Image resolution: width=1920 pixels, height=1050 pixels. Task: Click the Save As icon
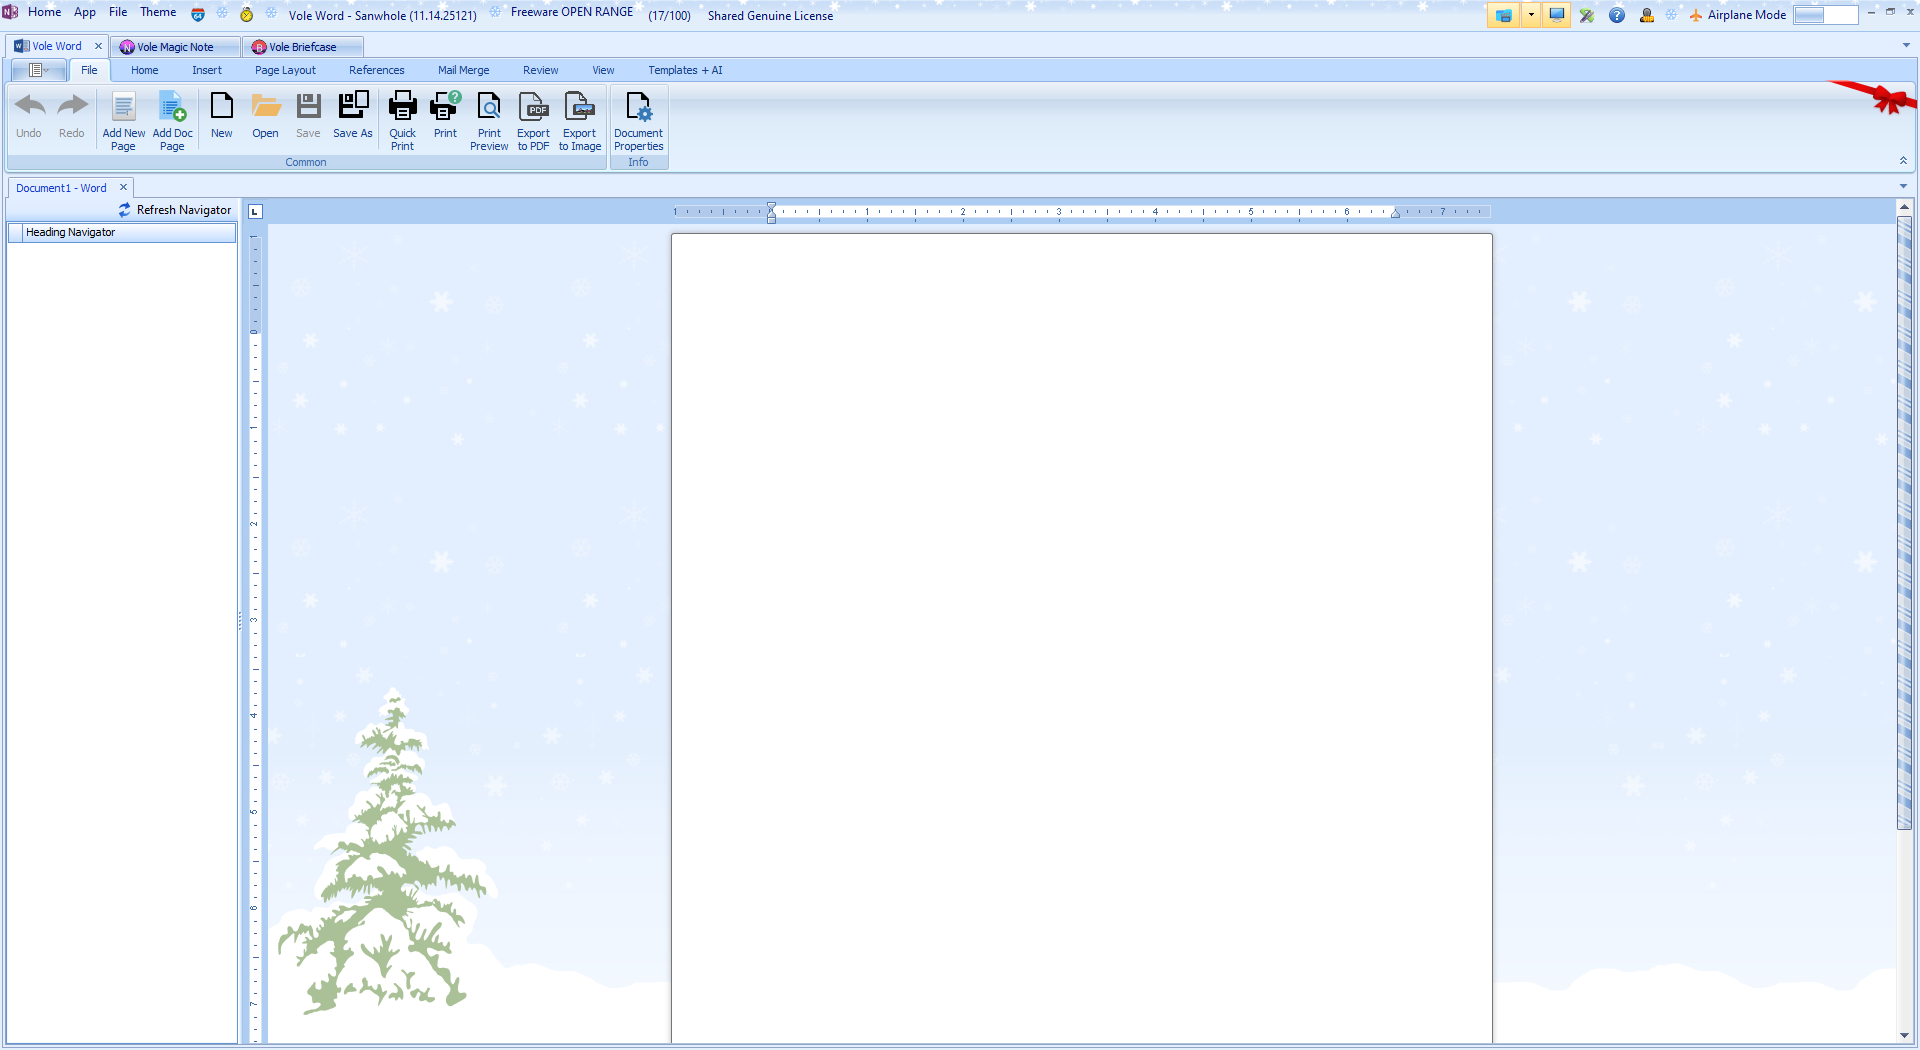pos(352,107)
